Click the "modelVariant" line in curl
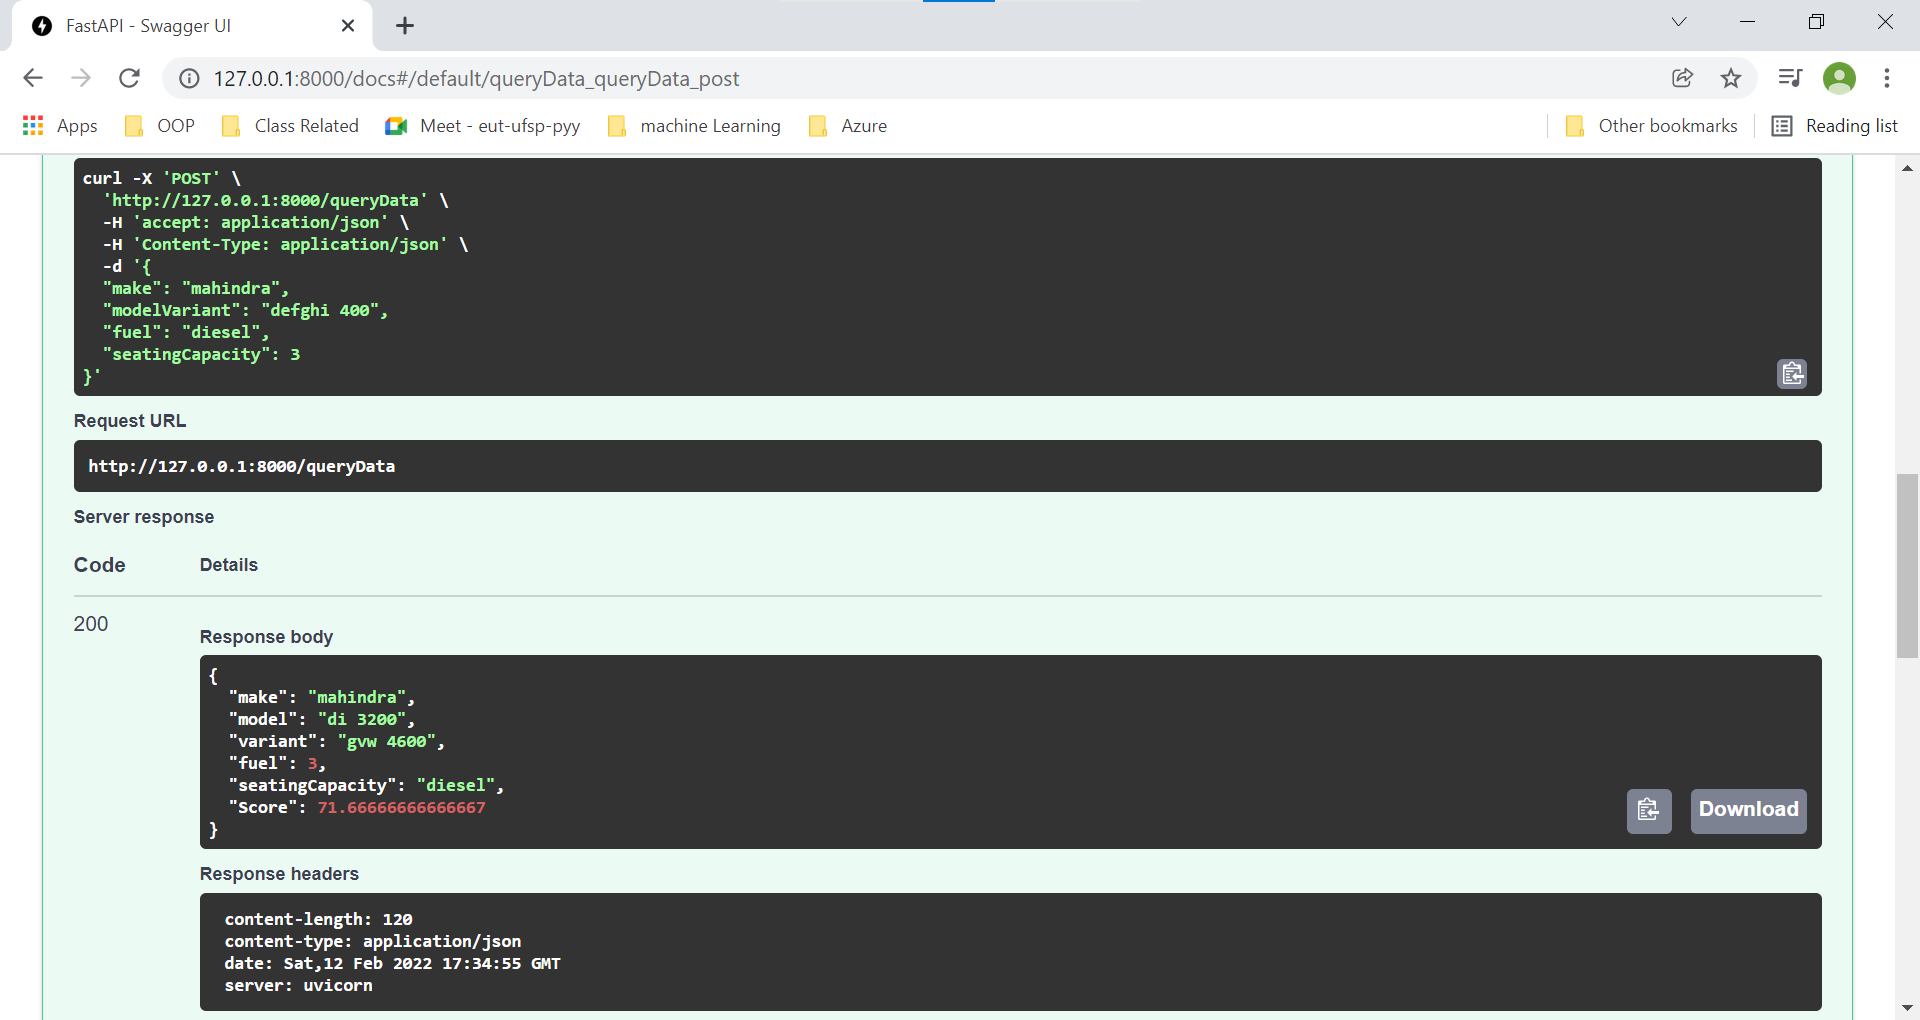The height and width of the screenshot is (1020, 1920). point(245,310)
